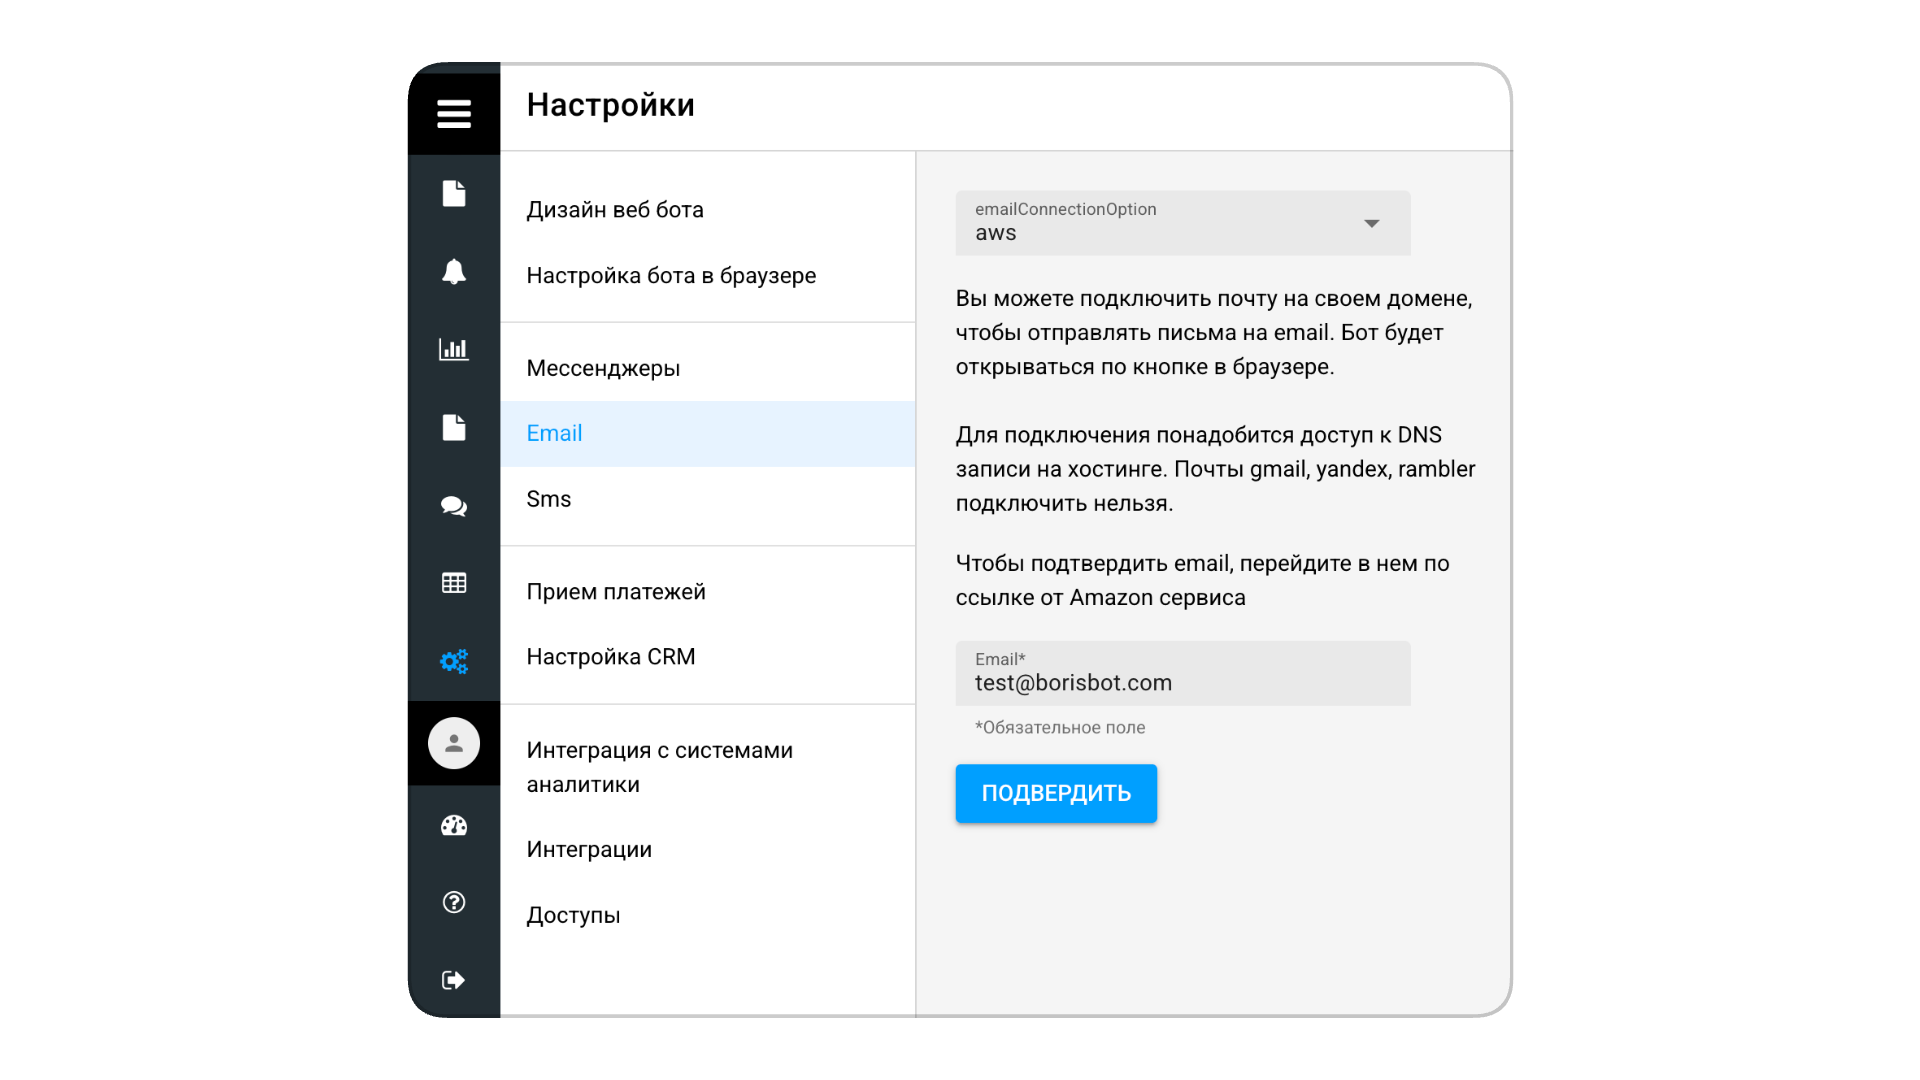Expand the emailConnectionOption dropdown
1920x1080 pixels.
point(1160,223)
